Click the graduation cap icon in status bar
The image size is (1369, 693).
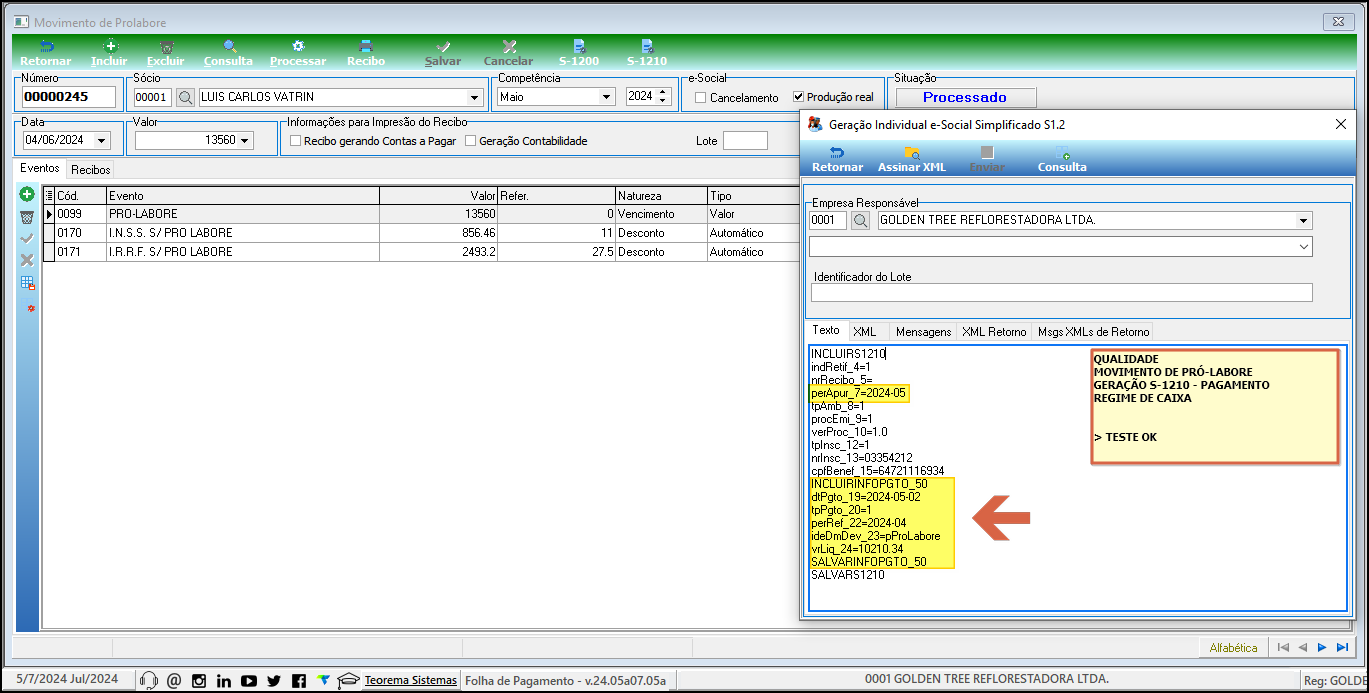point(348,680)
